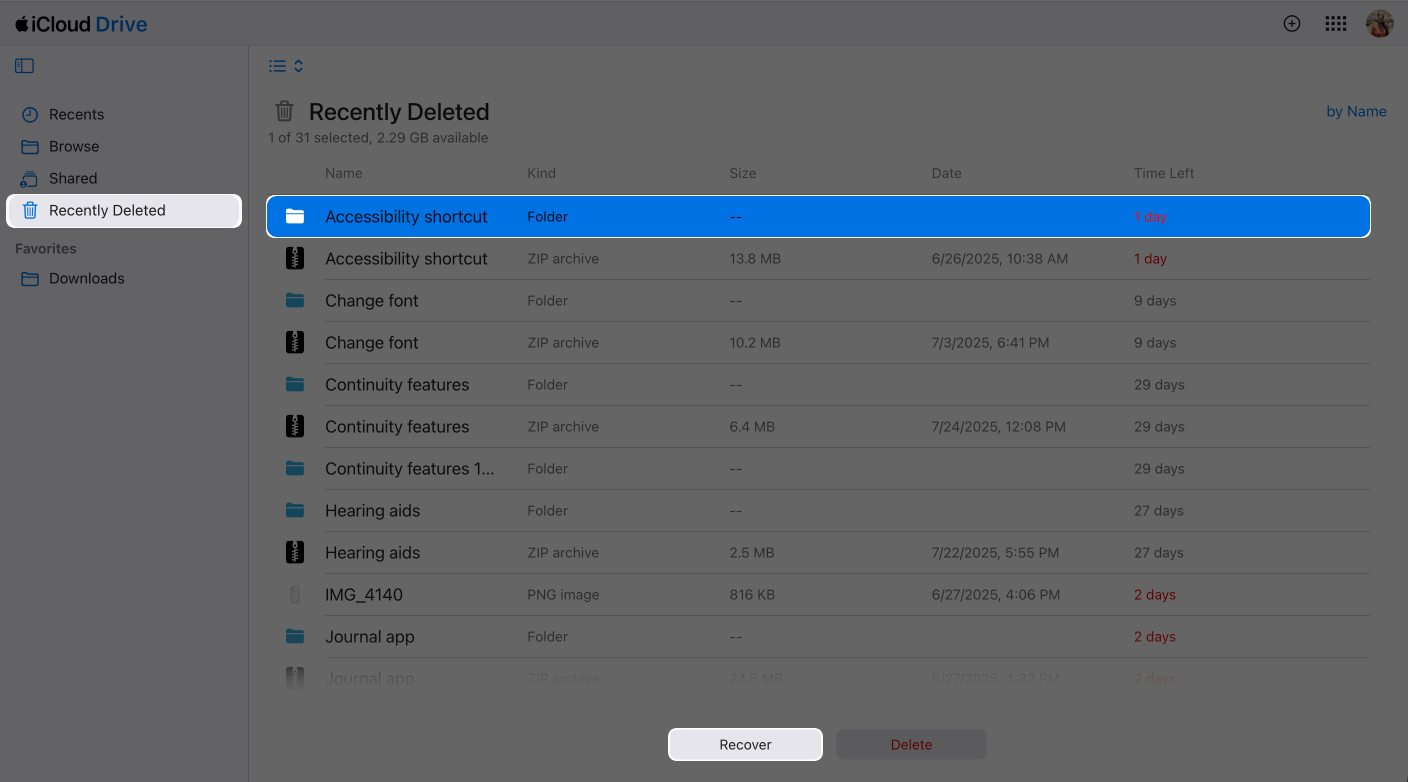The height and width of the screenshot is (782, 1408).
Task: Click the blue folder icon of Accessibility shortcut
Action: (295, 216)
